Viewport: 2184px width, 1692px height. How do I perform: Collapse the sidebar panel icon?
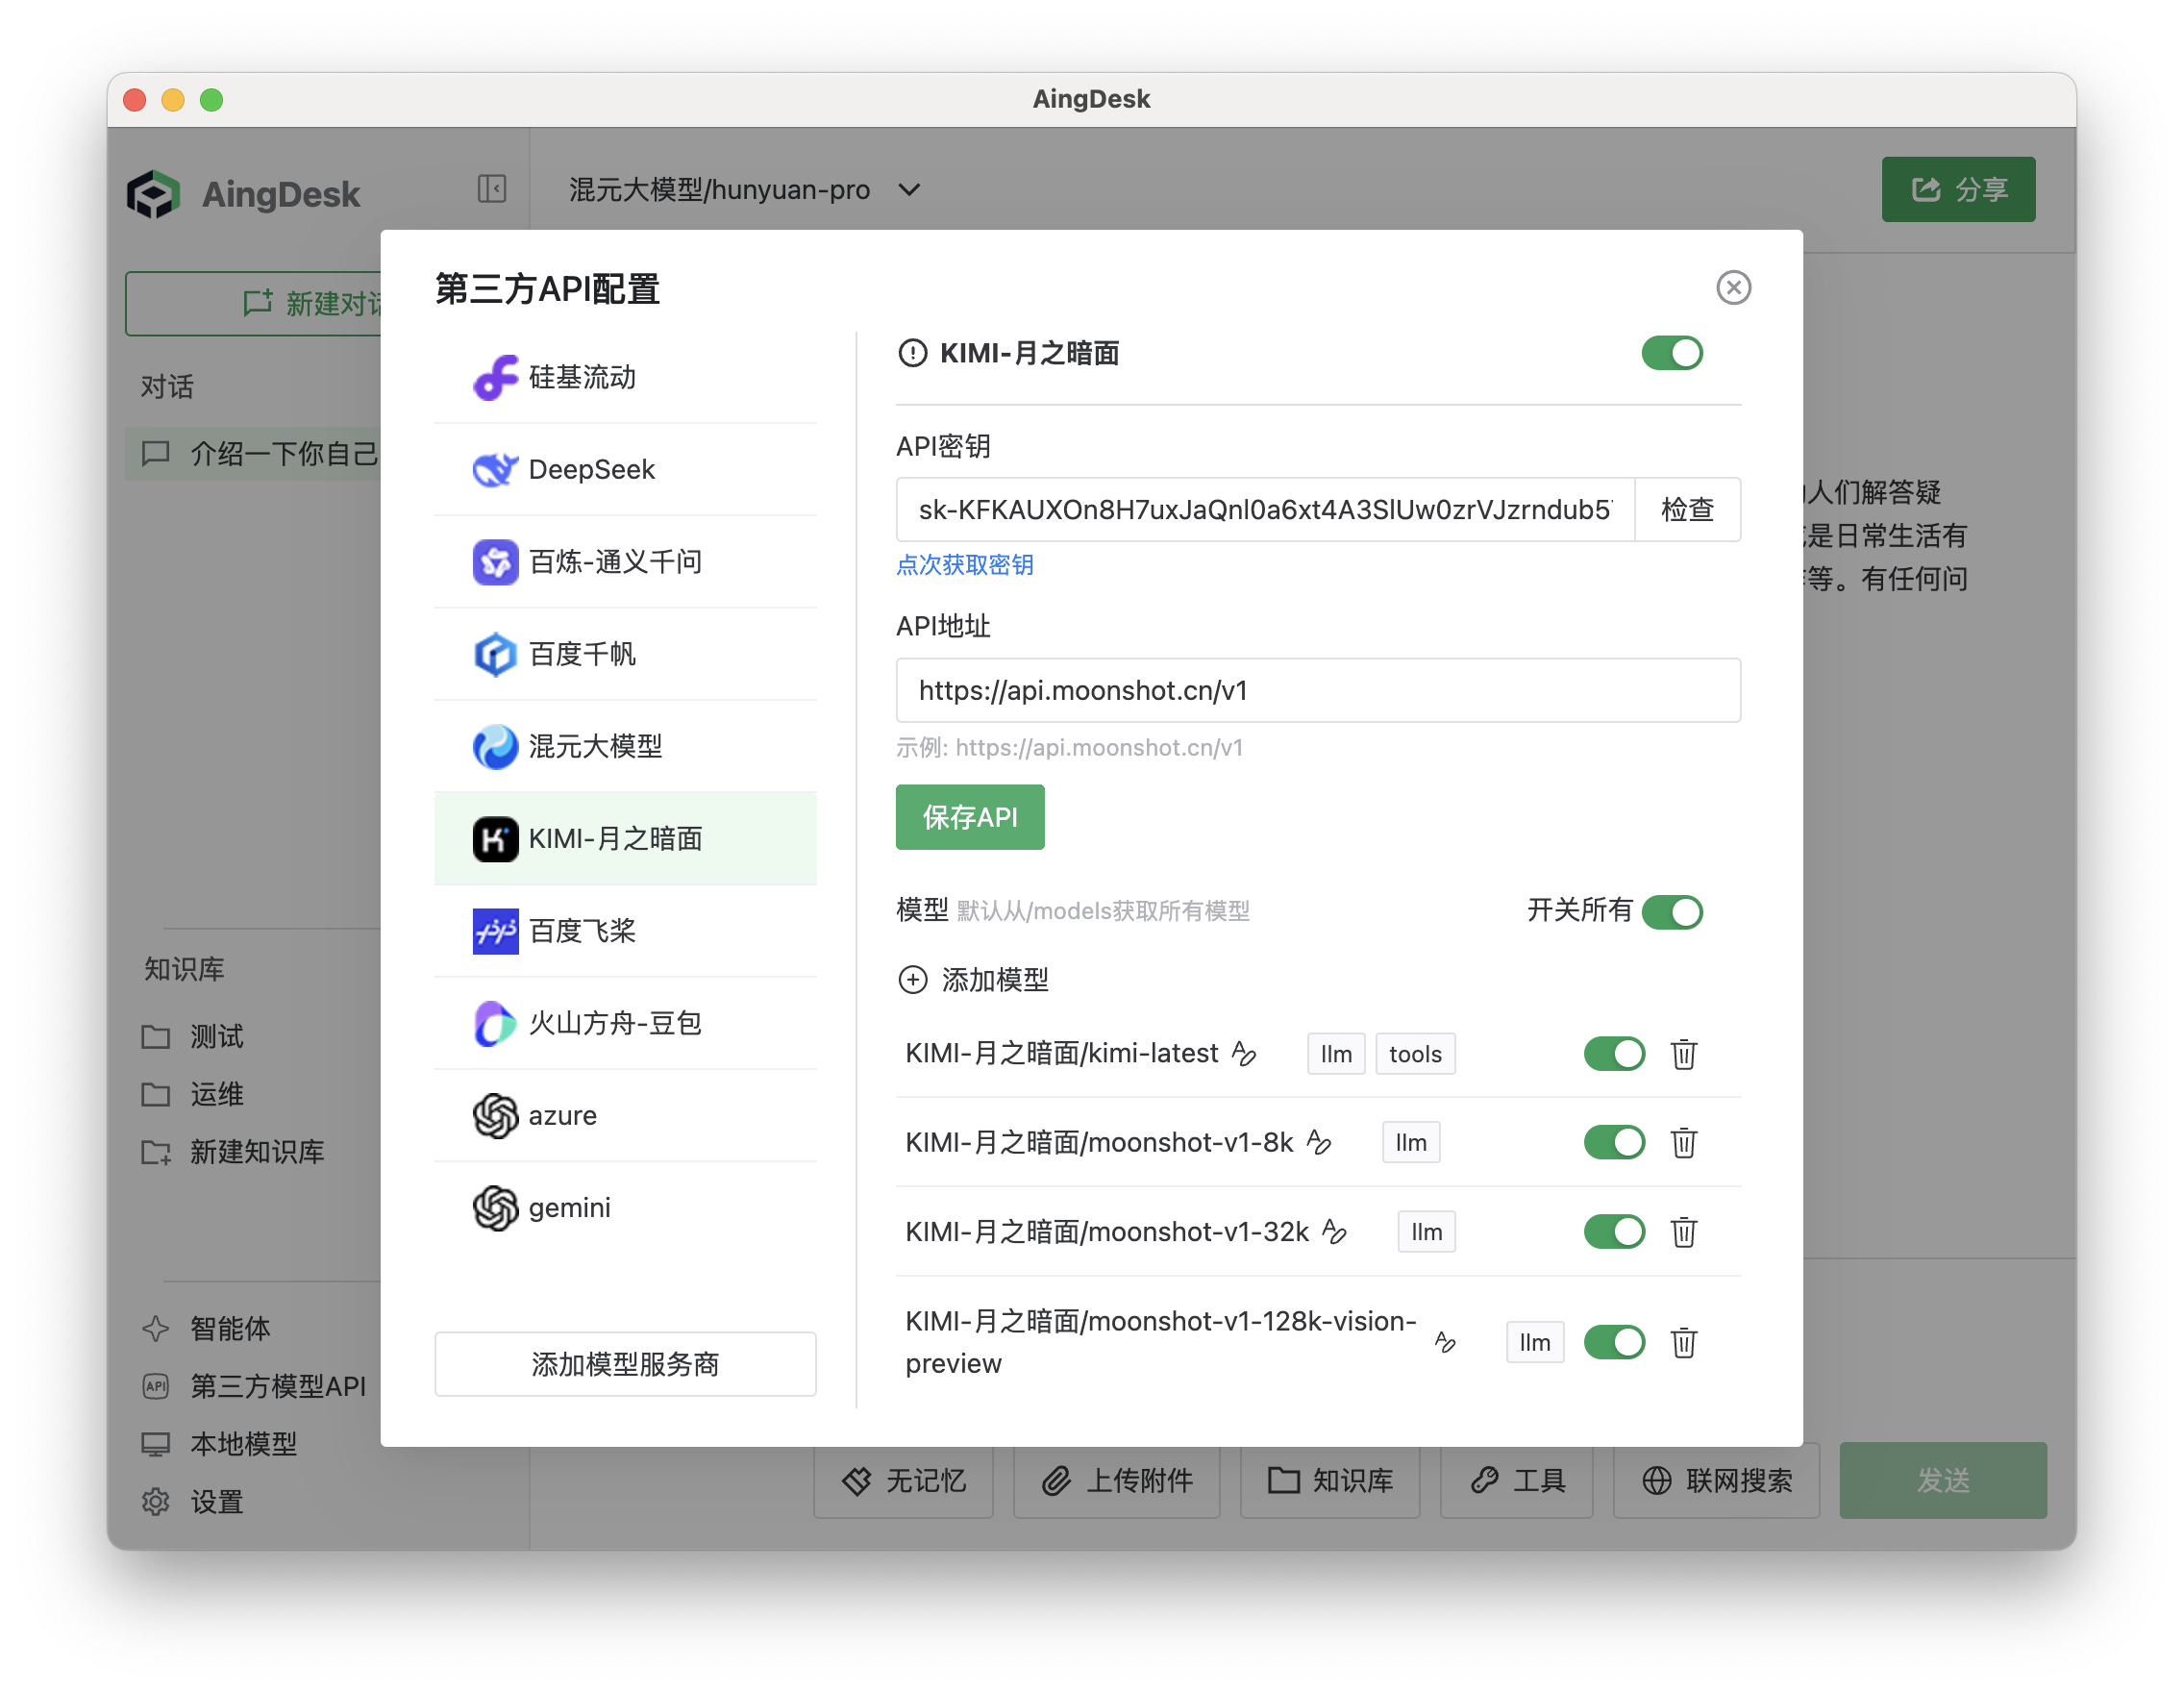[491, 189]
